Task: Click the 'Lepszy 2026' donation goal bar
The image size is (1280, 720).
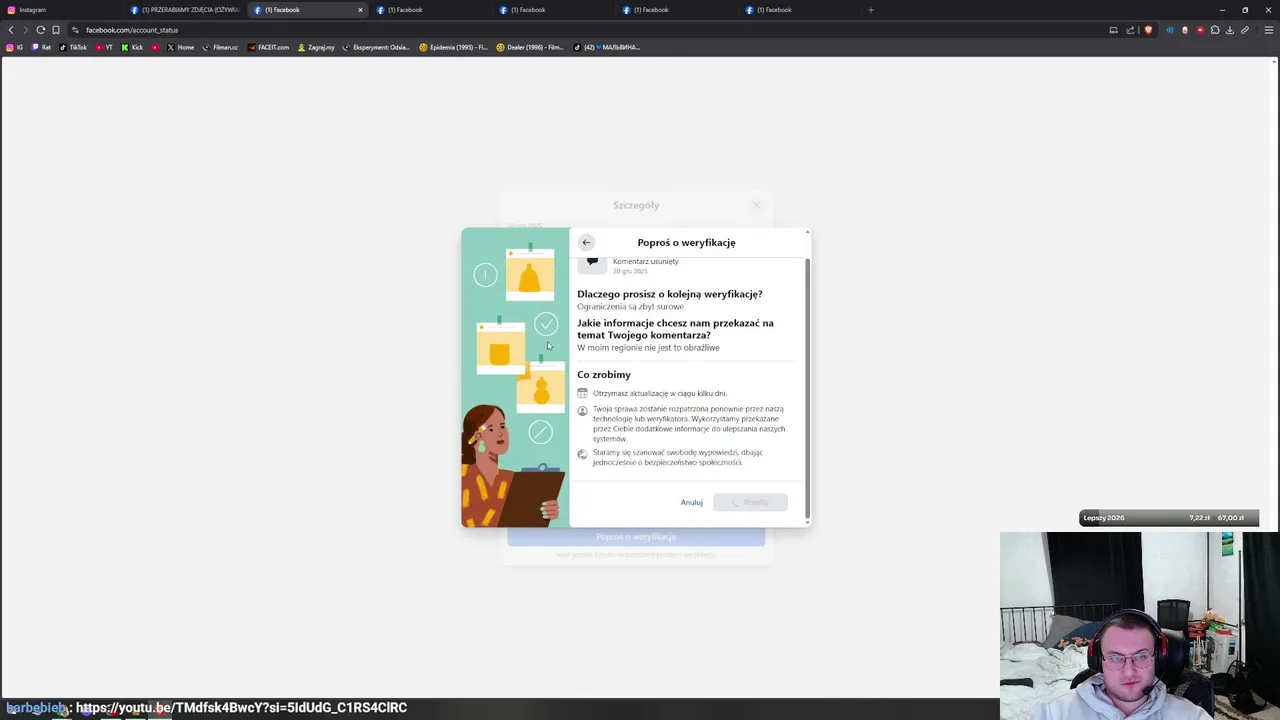Action: point(1168,518)
